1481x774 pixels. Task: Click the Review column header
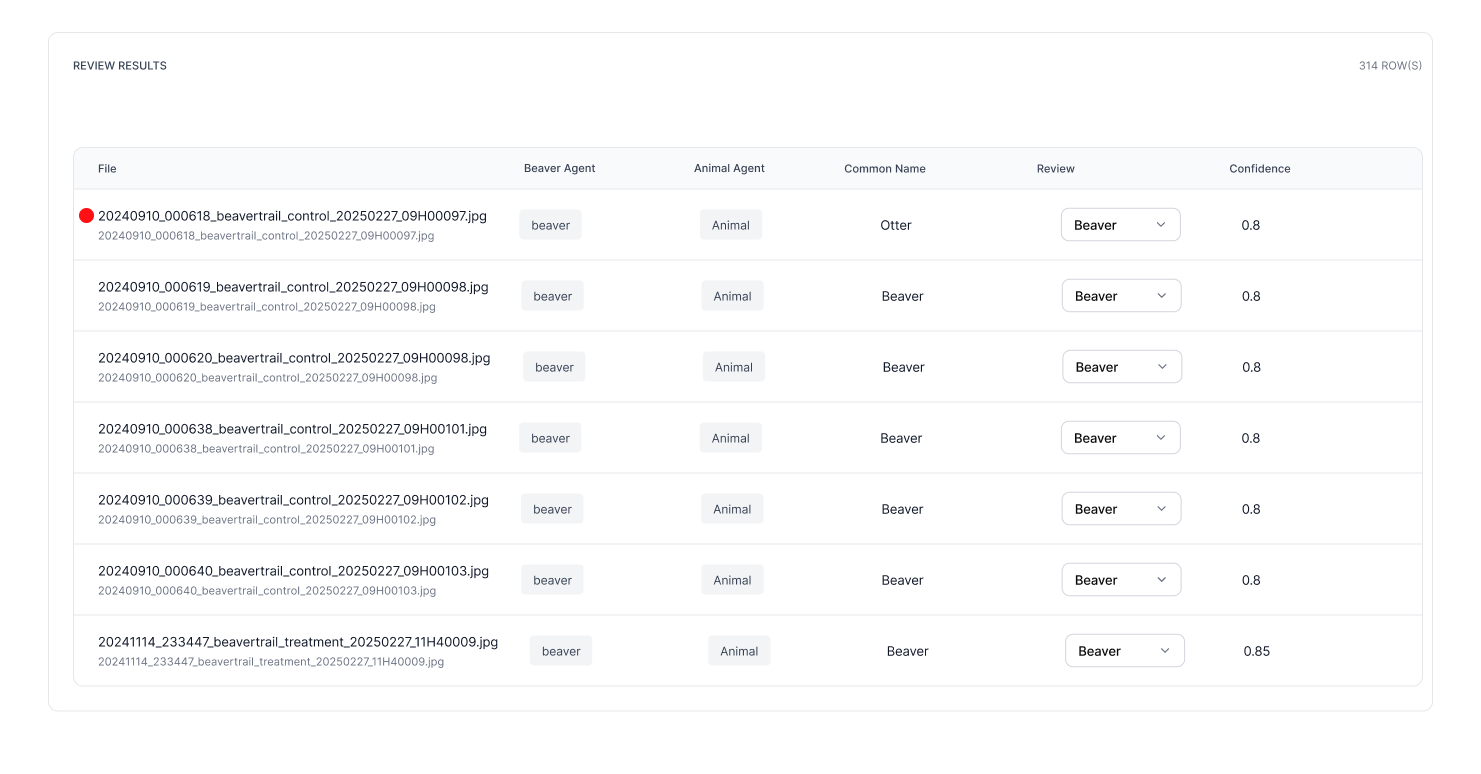tap(1055, 169)
